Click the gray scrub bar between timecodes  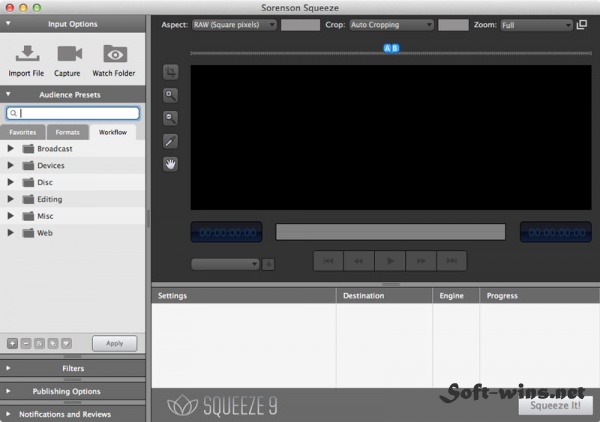tap(391, 232)
